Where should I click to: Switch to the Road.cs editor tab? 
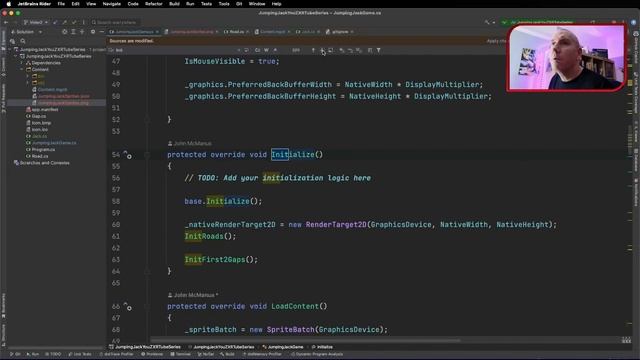pyautogui.click(x=236, y=32)
